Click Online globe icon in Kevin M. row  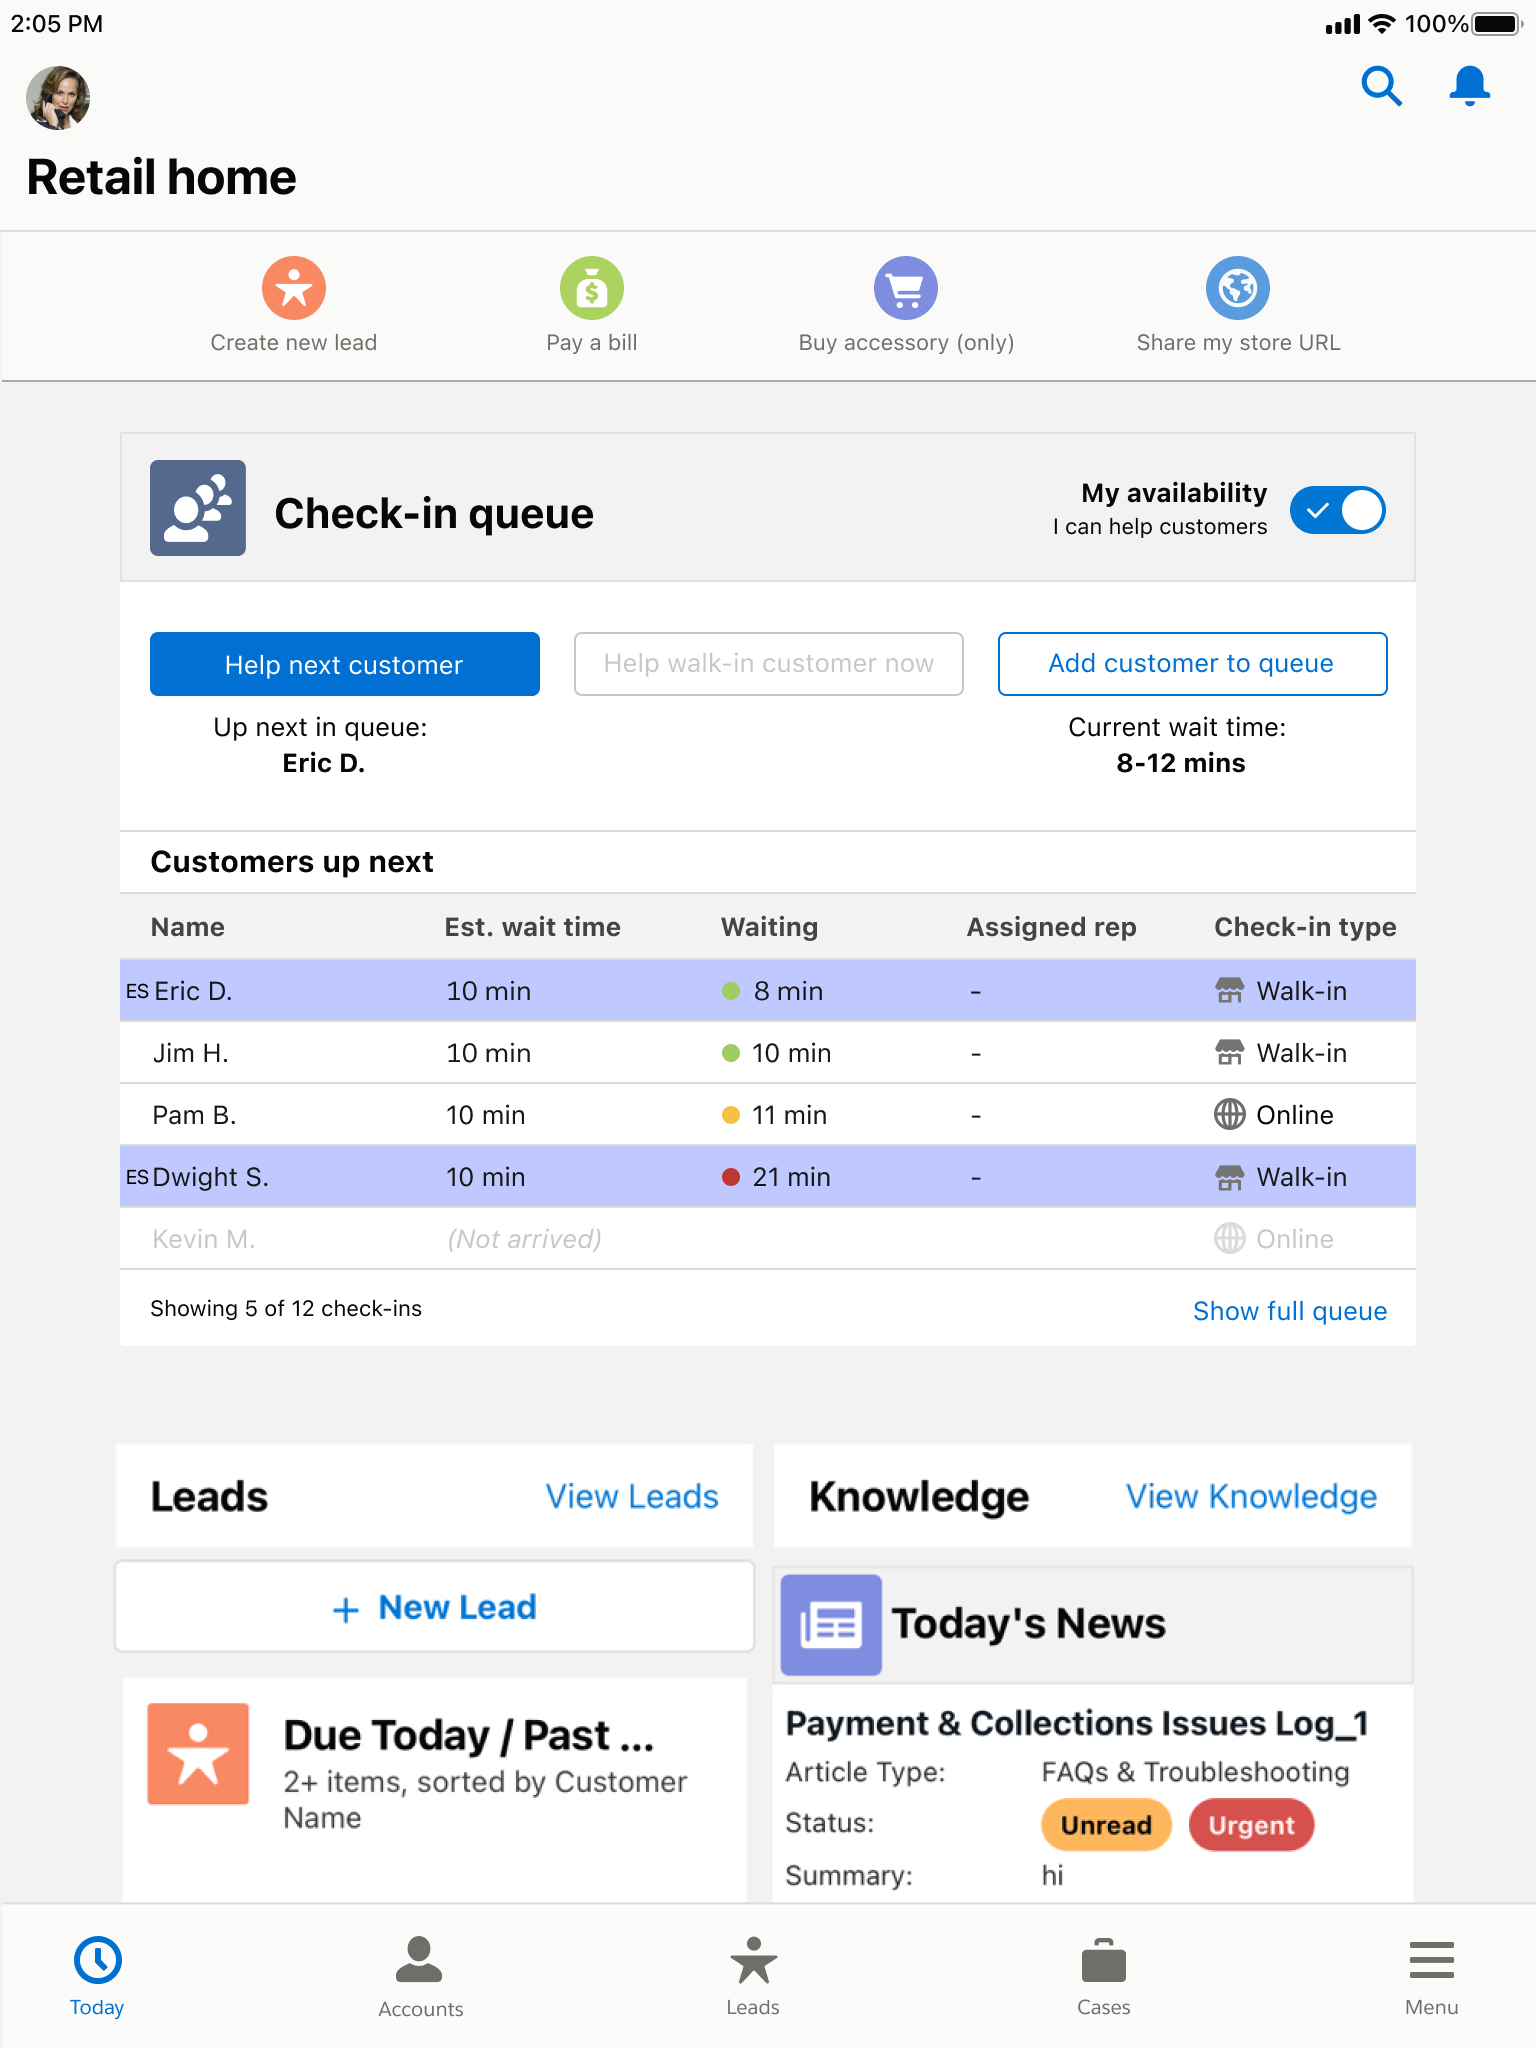1229,1238
